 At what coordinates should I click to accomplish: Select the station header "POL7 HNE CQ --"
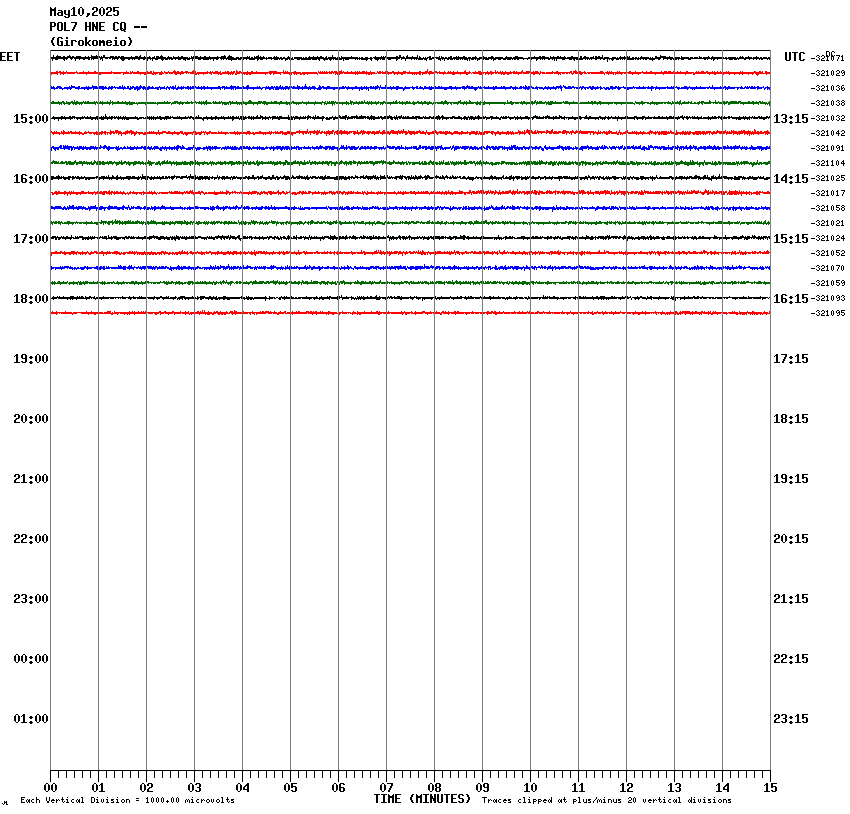(98, 27)
